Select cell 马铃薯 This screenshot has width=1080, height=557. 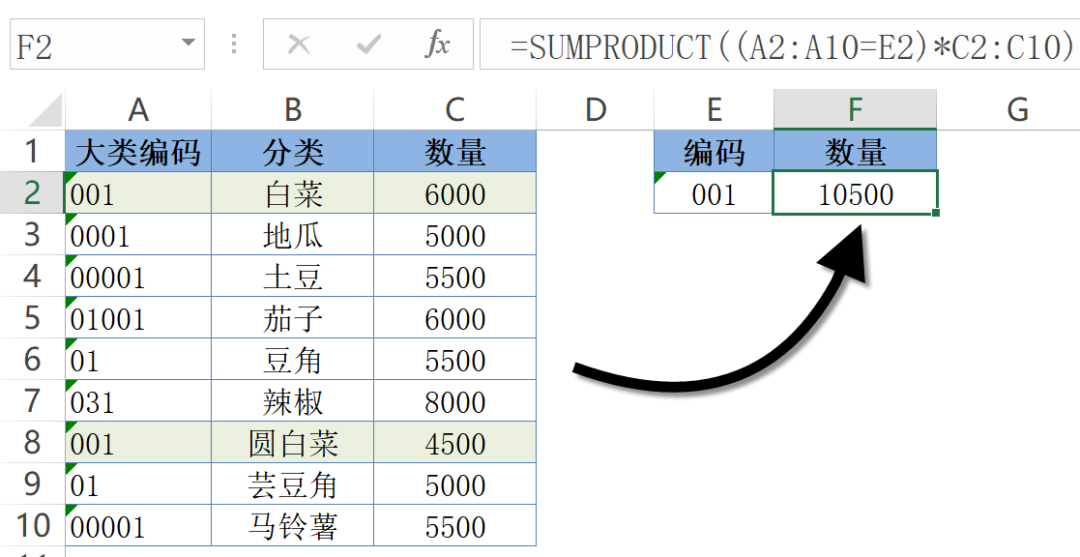click(293, 525)
